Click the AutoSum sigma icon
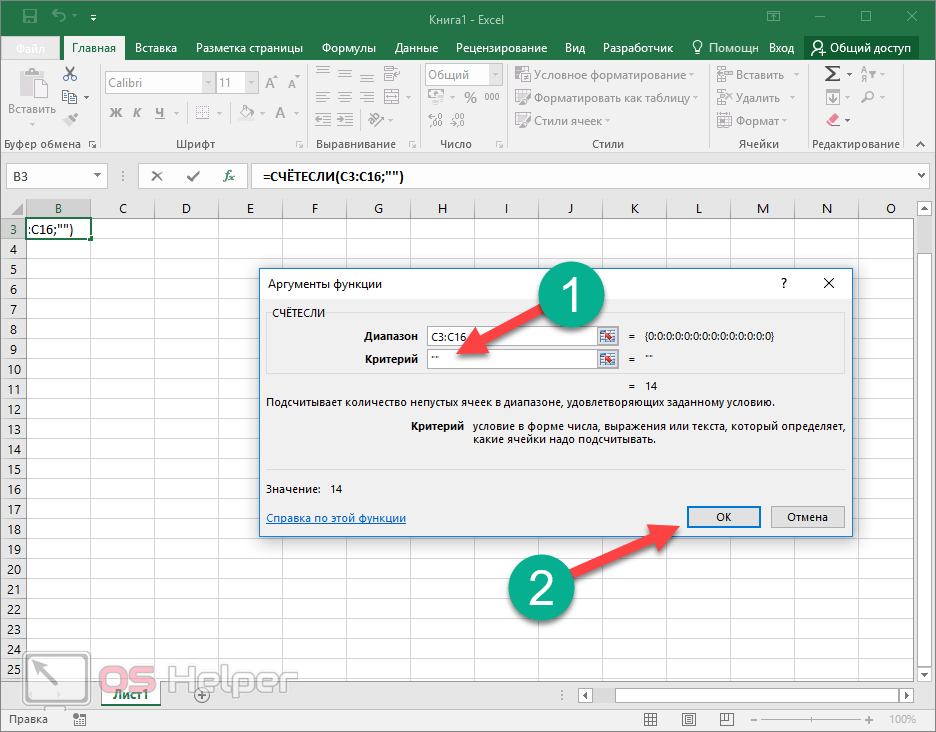Image resolution: width=936 pixels, height=732 pixels. [832, 75]
